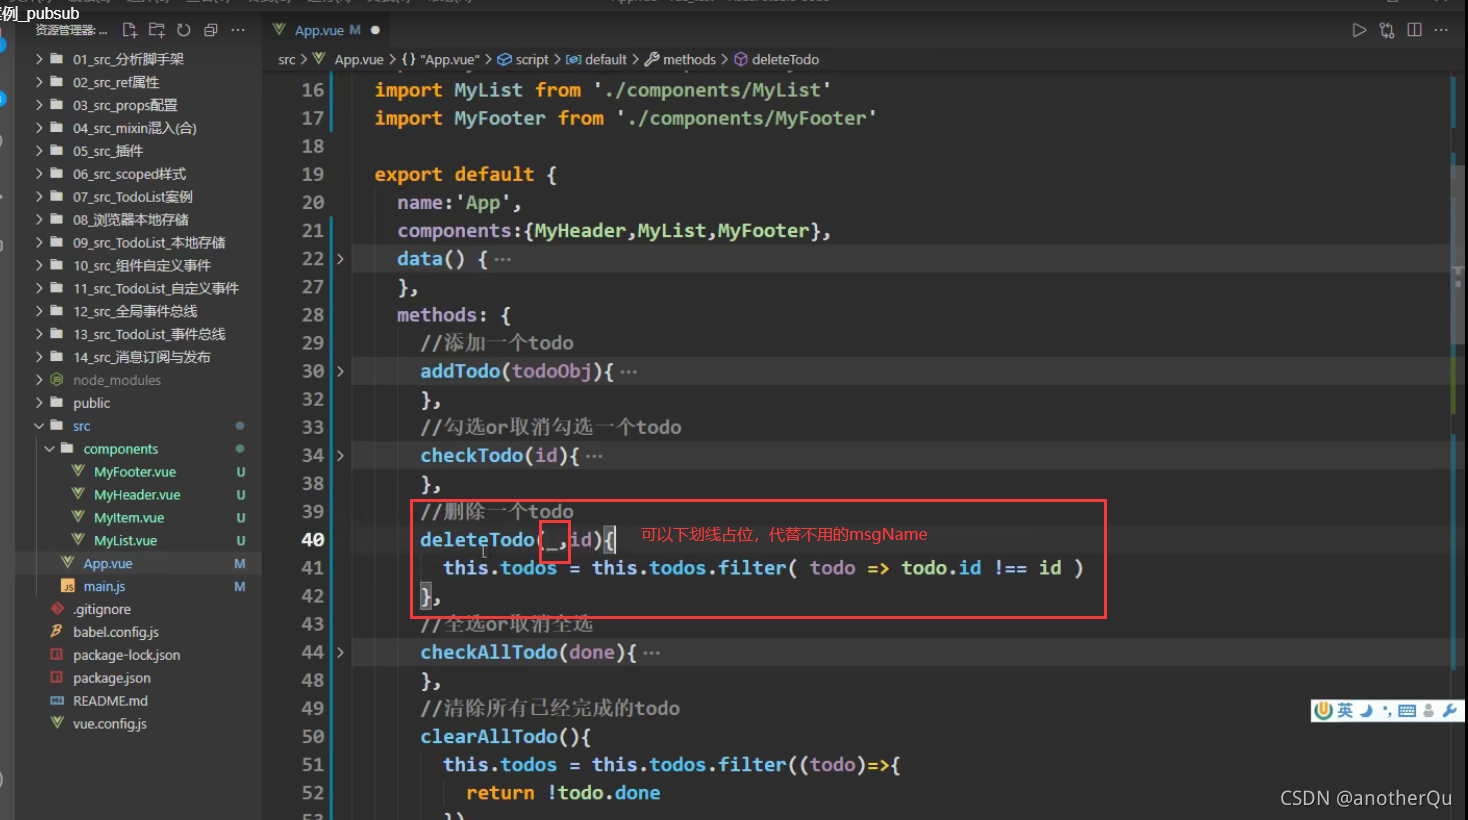Click the git icon beside .gitignore
Viewport: 1468px width, 820px height.
pyautogui.click(x=57, y=609)
